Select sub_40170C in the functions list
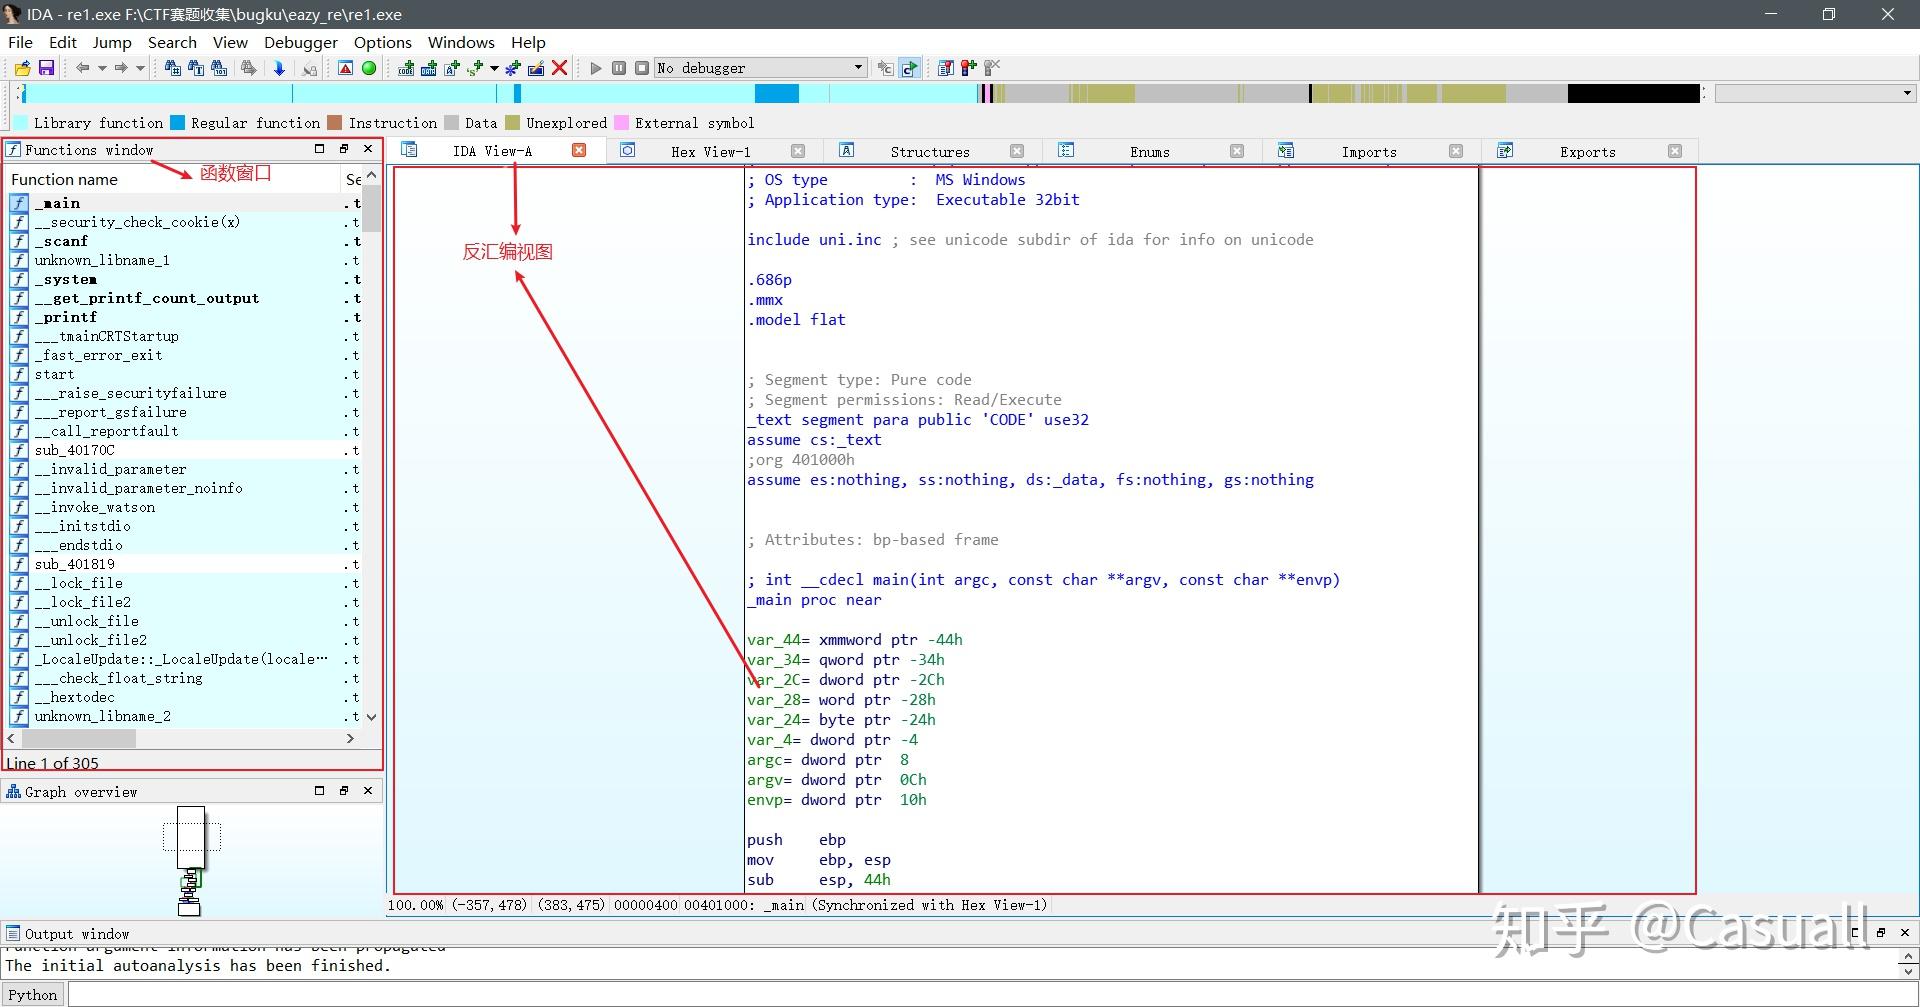 tap(185, 450)
